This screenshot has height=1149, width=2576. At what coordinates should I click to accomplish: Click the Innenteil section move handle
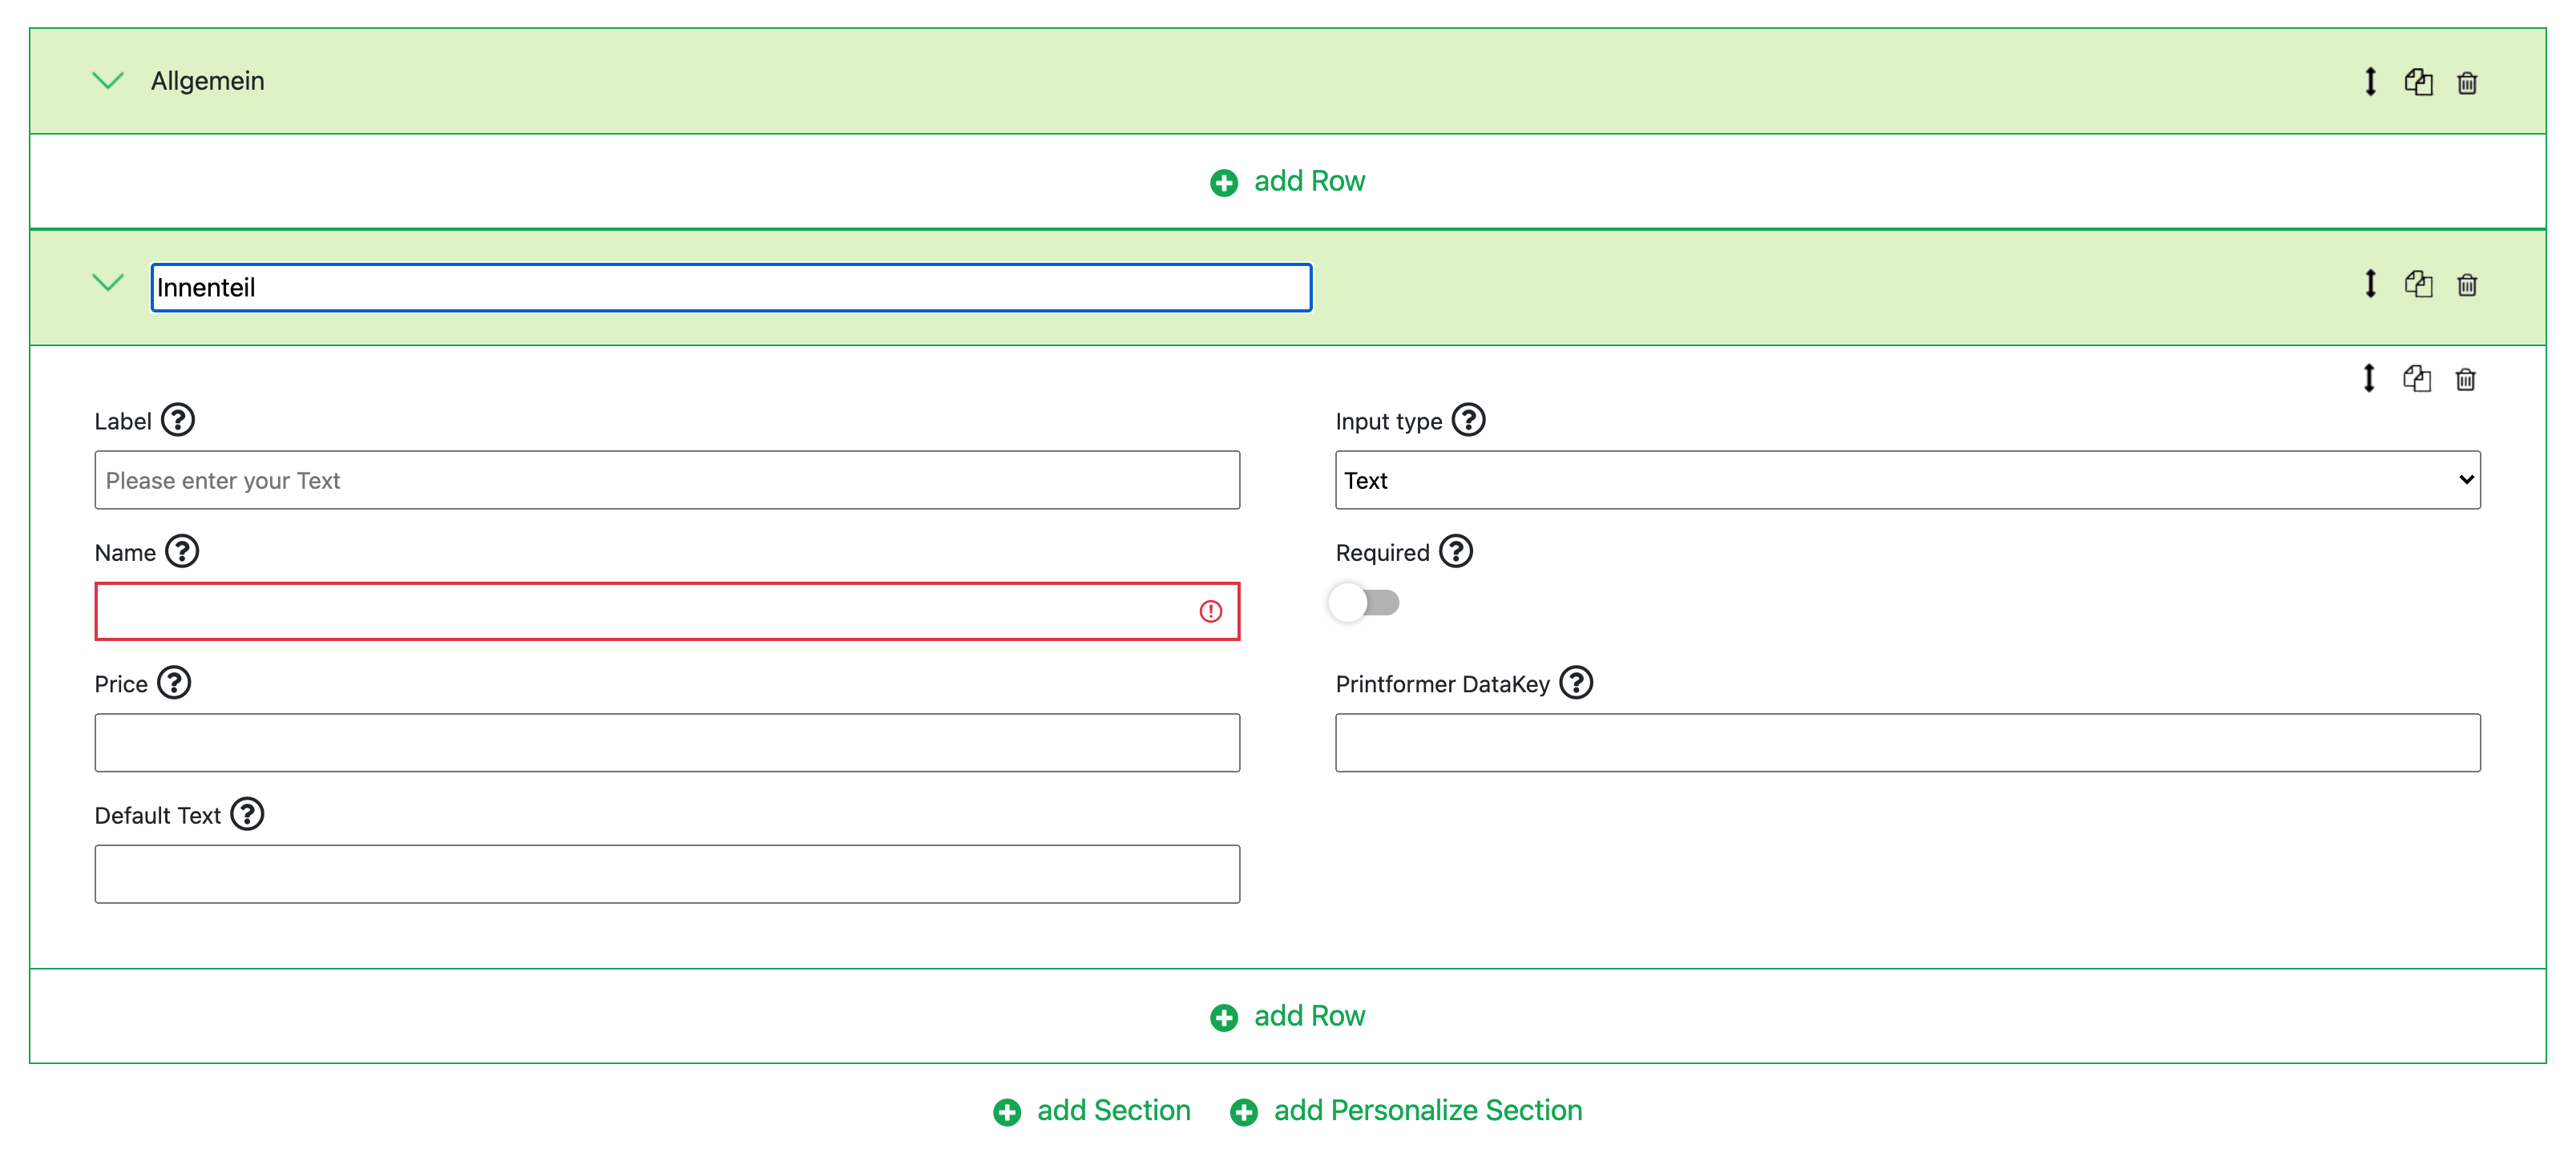click(2369, 285)
